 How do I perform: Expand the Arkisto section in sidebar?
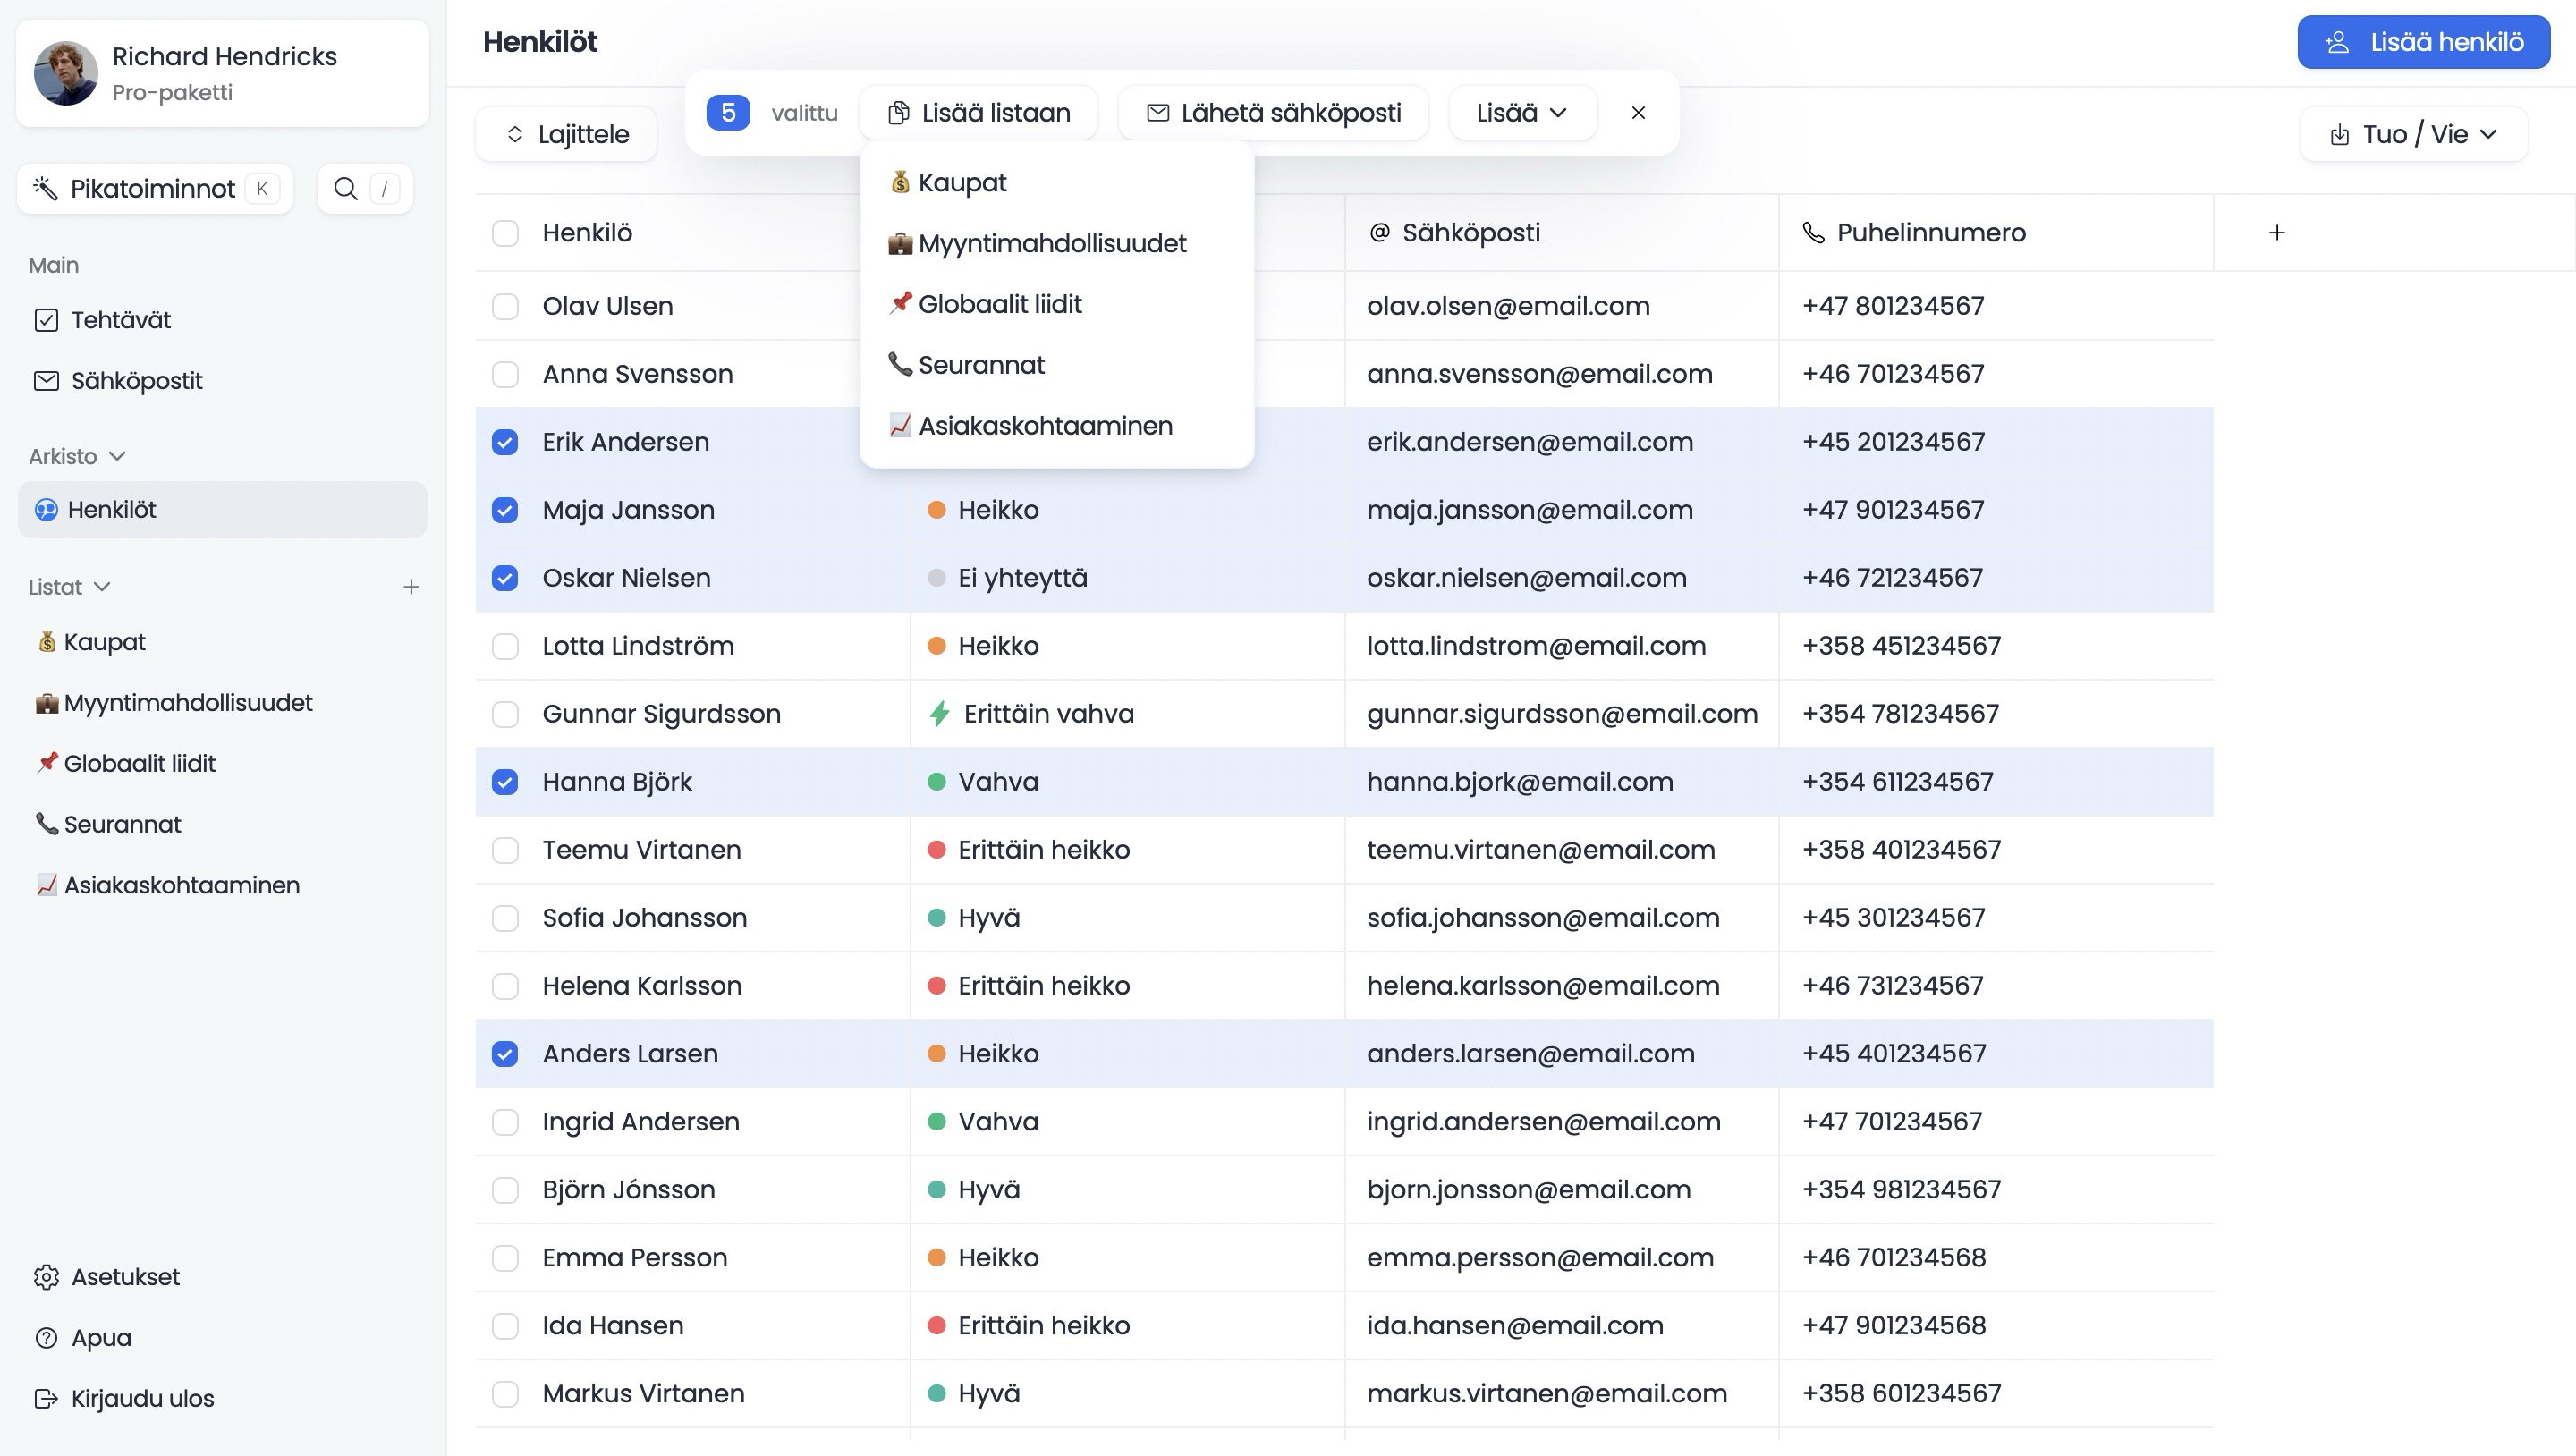119,456
